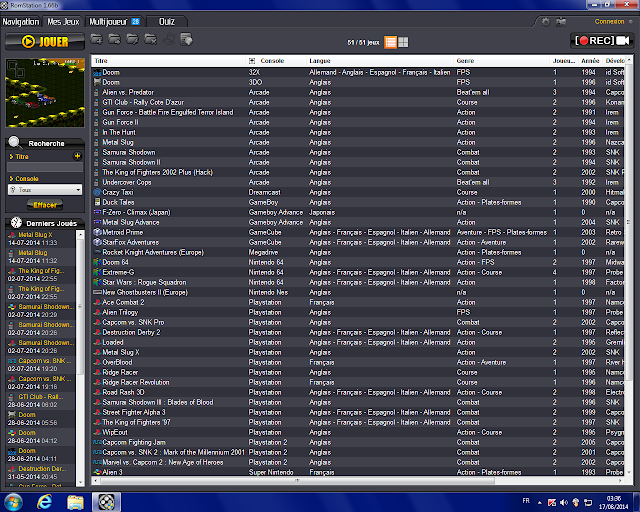Viewport: 640px width, 512px height.
Task: Open the Navigation tab
Action: tap(21, 22)
